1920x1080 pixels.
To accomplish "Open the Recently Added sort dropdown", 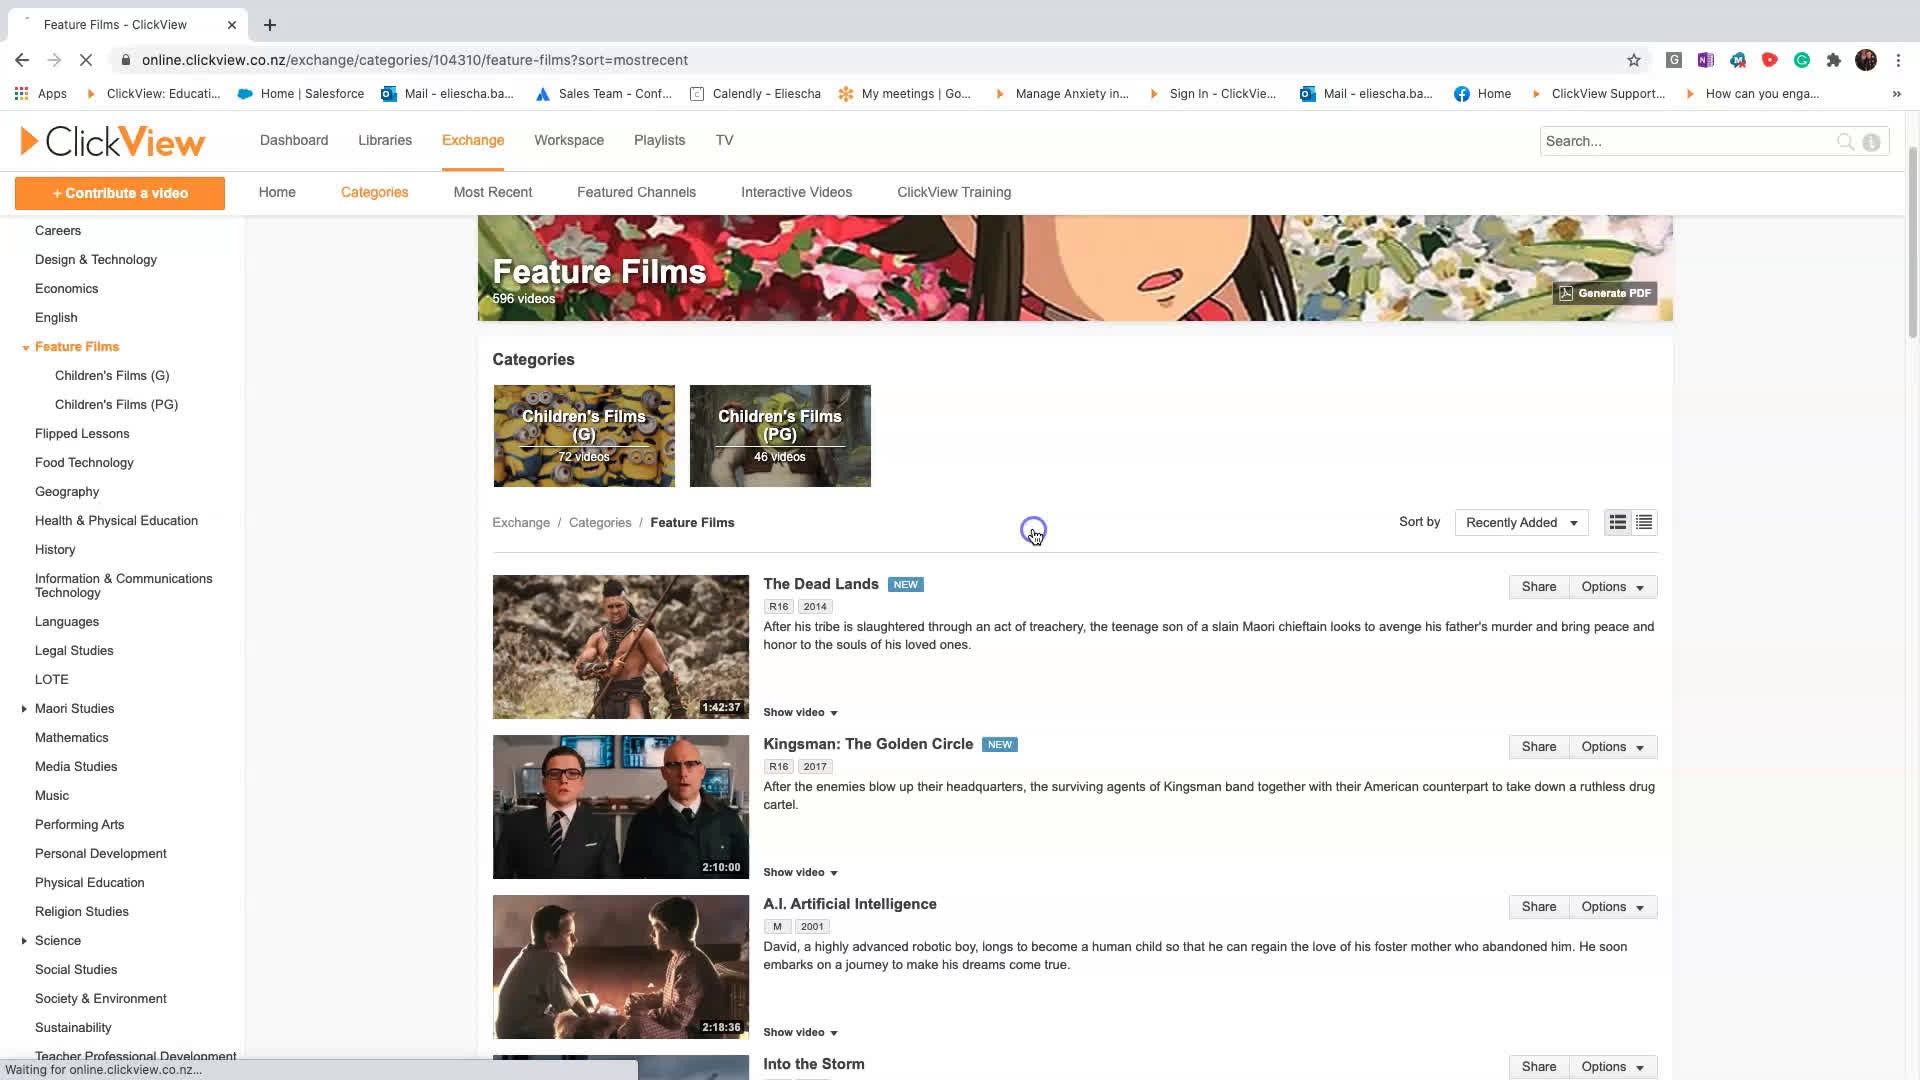I will pyautogui.click(x=1521, y=523).
